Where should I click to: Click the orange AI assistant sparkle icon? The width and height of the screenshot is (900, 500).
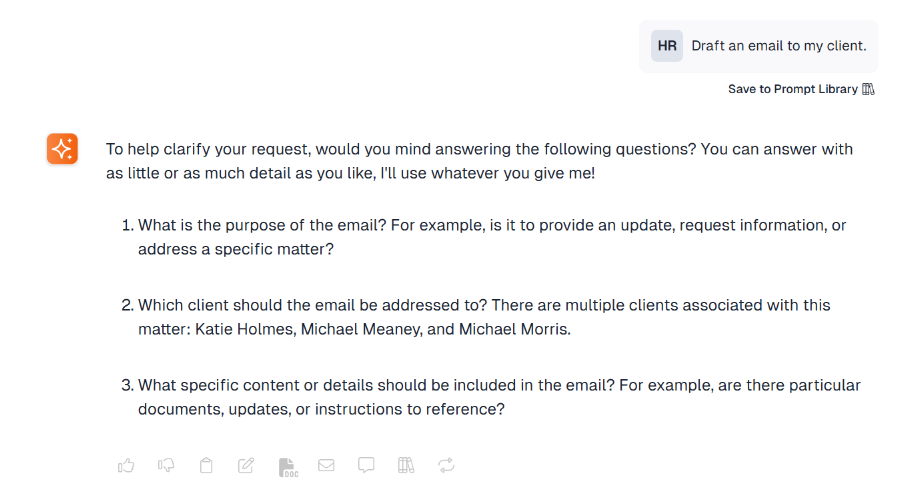[x=62, y=149]
